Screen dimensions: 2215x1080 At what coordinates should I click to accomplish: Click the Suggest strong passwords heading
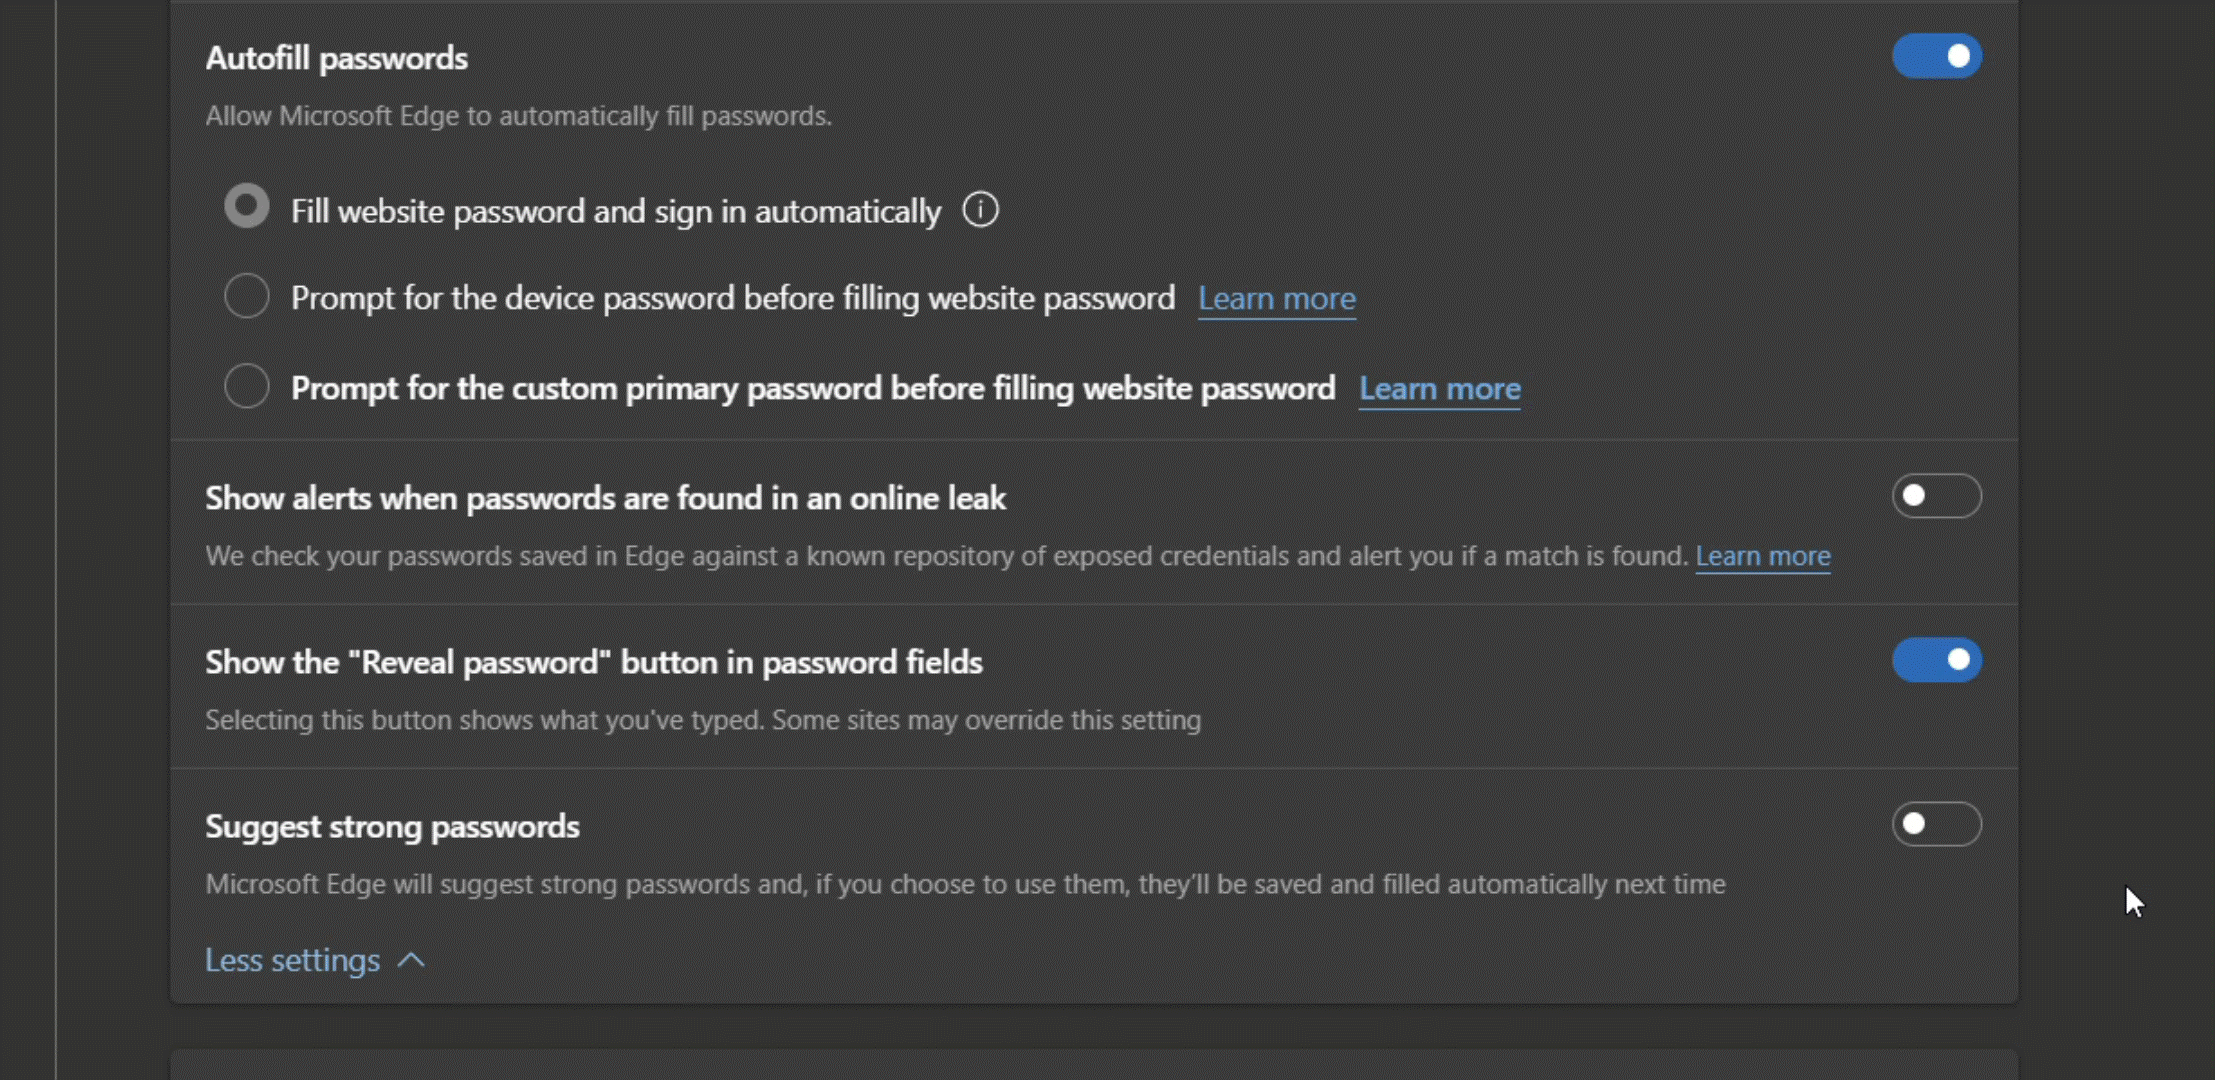[x=392, y=827]
